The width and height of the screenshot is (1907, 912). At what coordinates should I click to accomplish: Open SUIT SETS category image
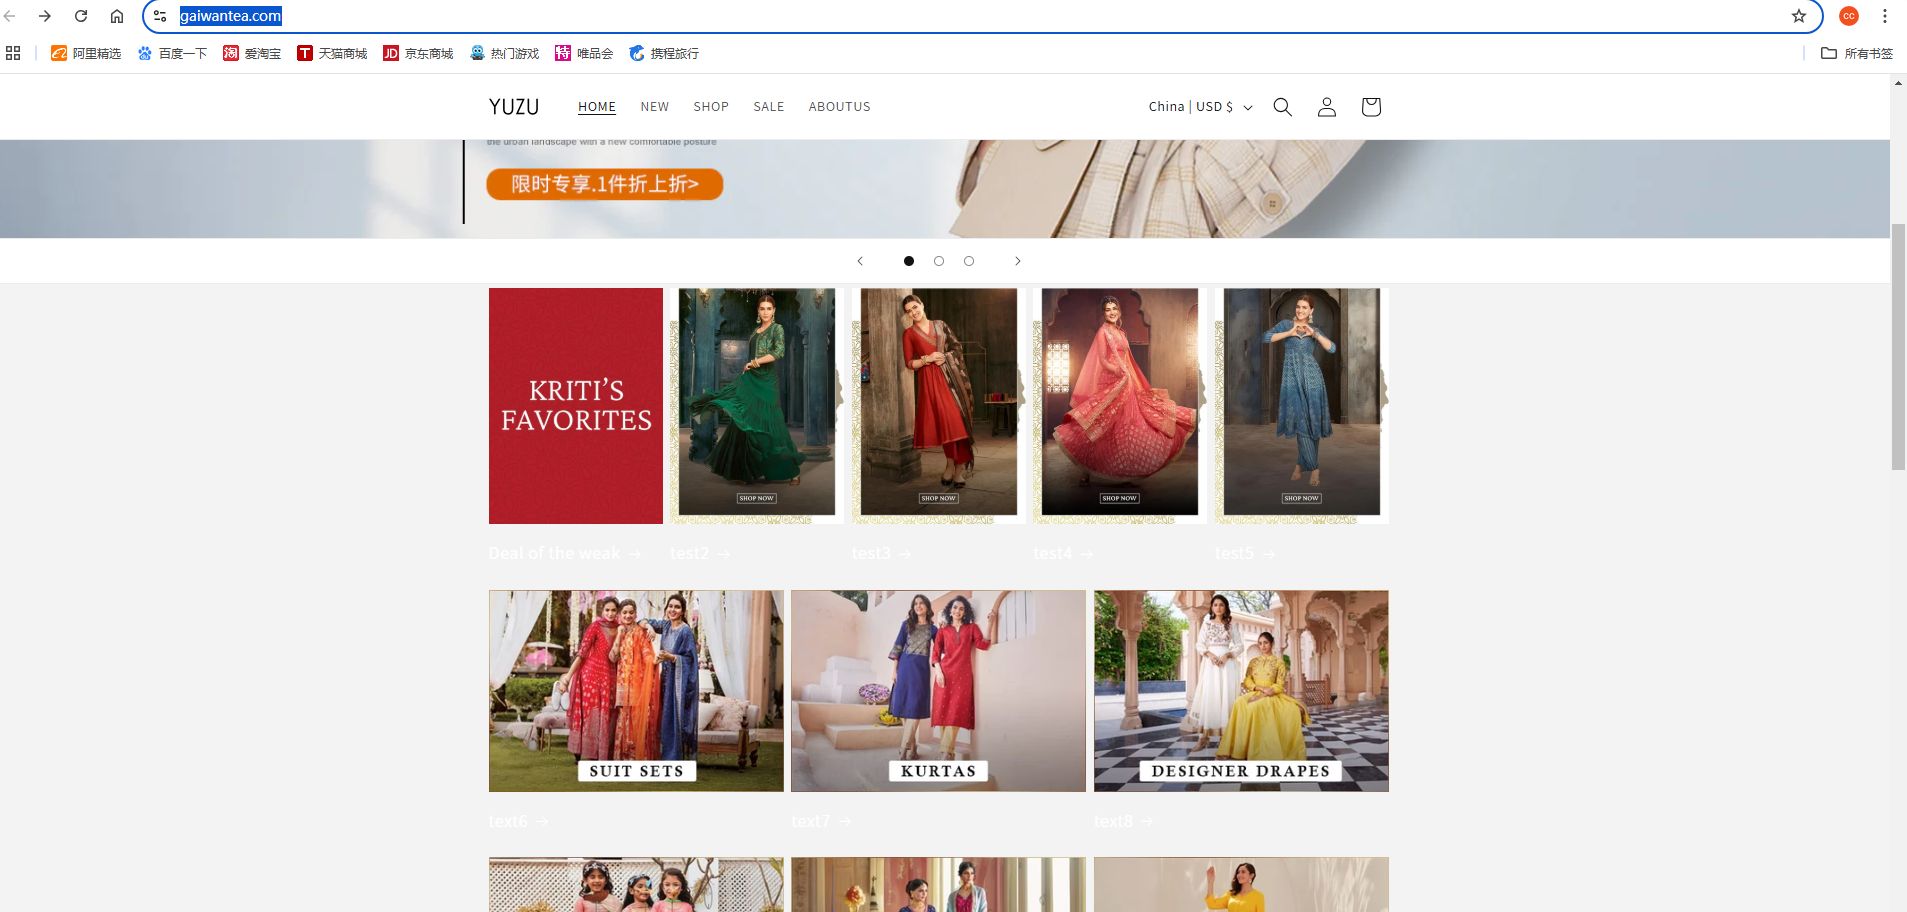(x=636, y=691)
